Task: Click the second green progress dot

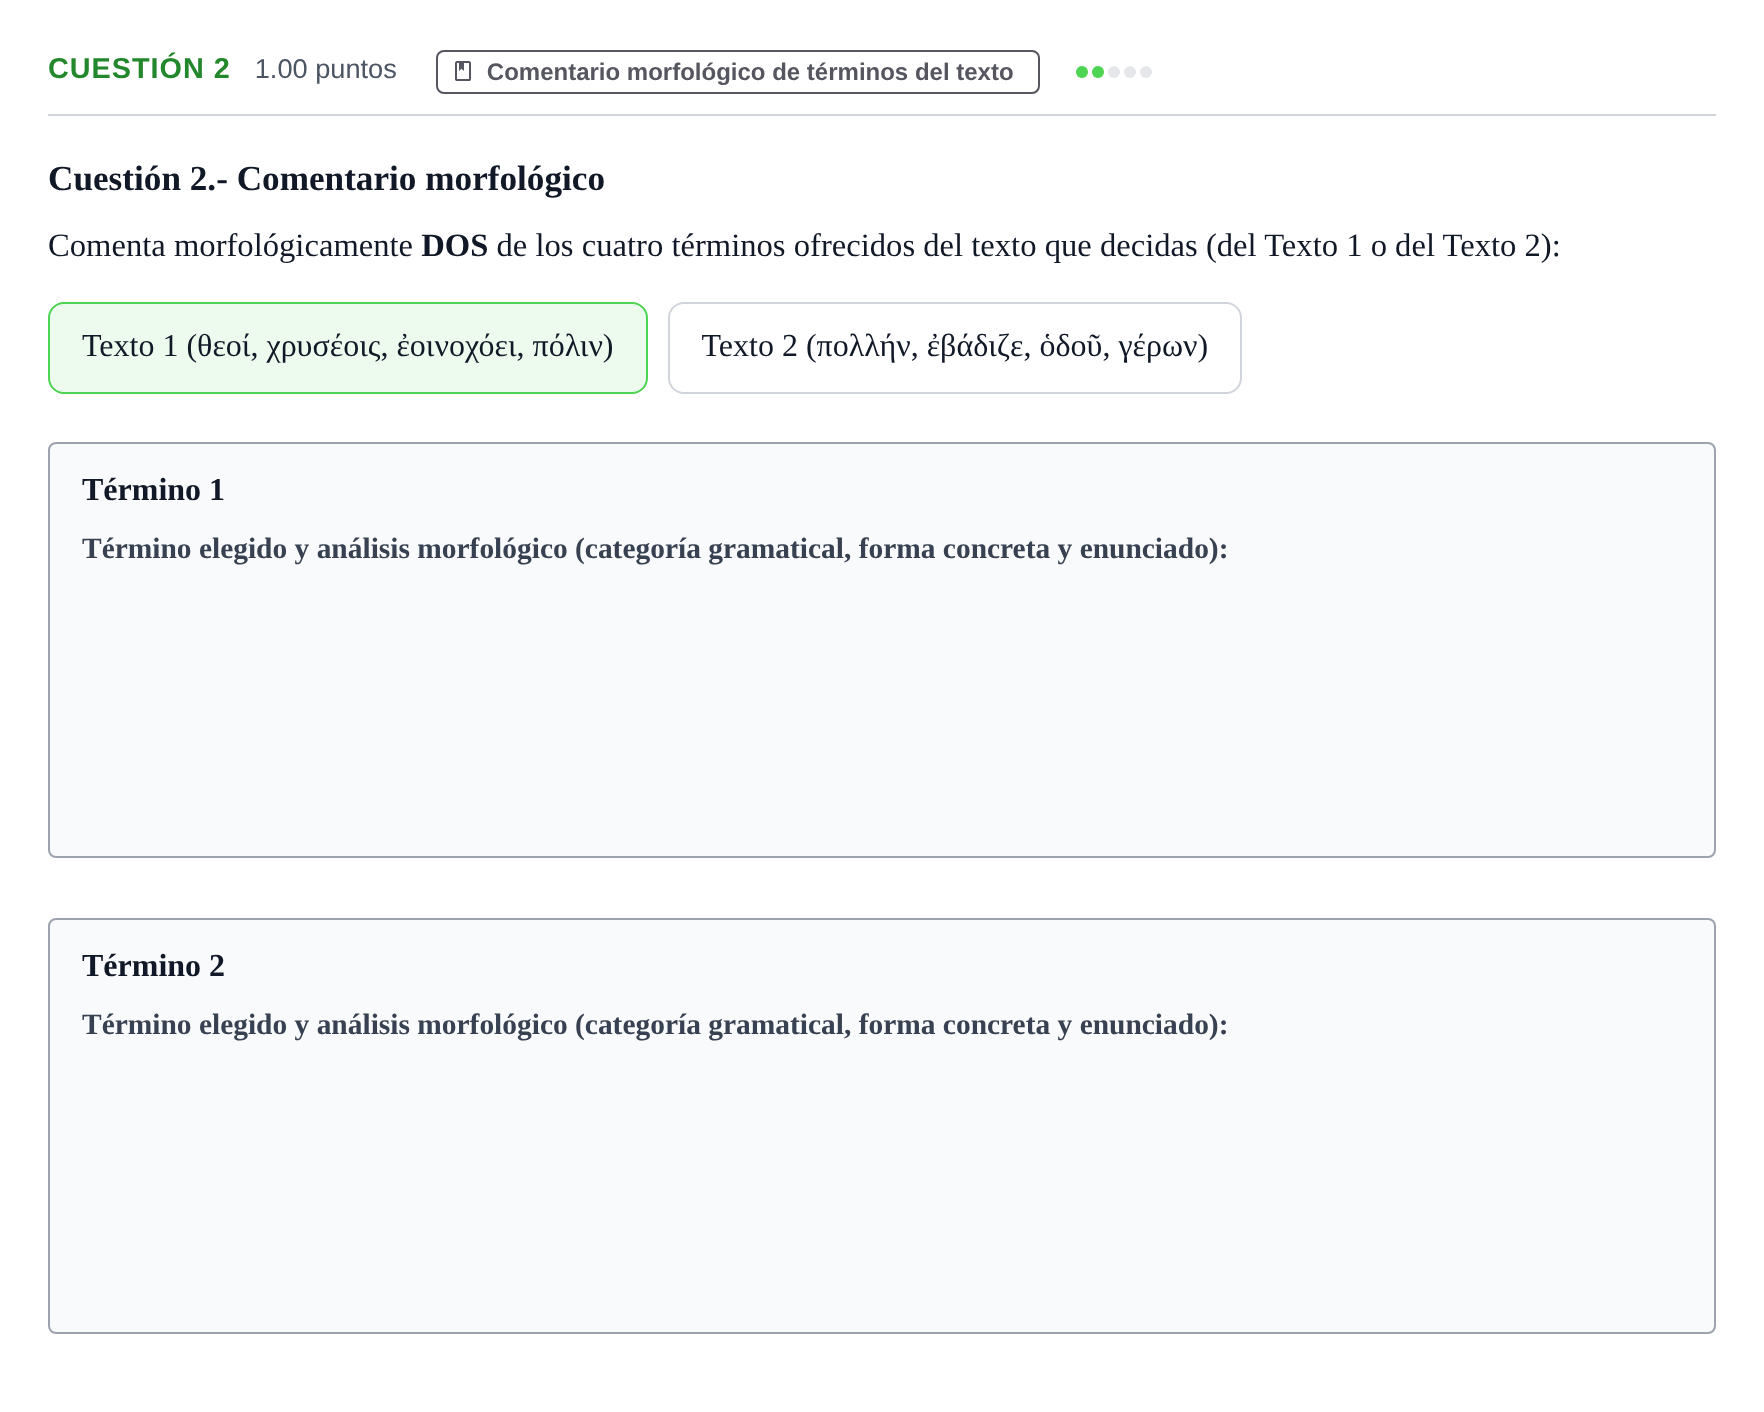Action: click(1098, 72)
